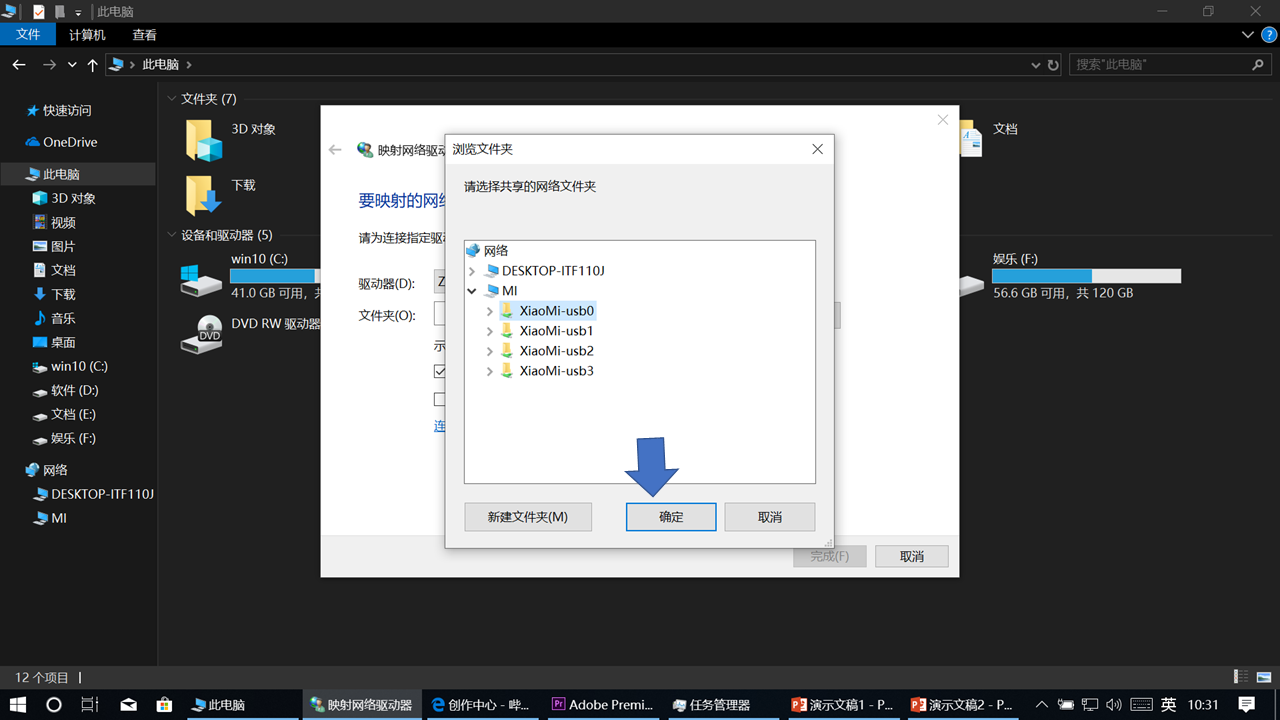Tick the empty checkbox in the map drive dialog

point(440,399)
